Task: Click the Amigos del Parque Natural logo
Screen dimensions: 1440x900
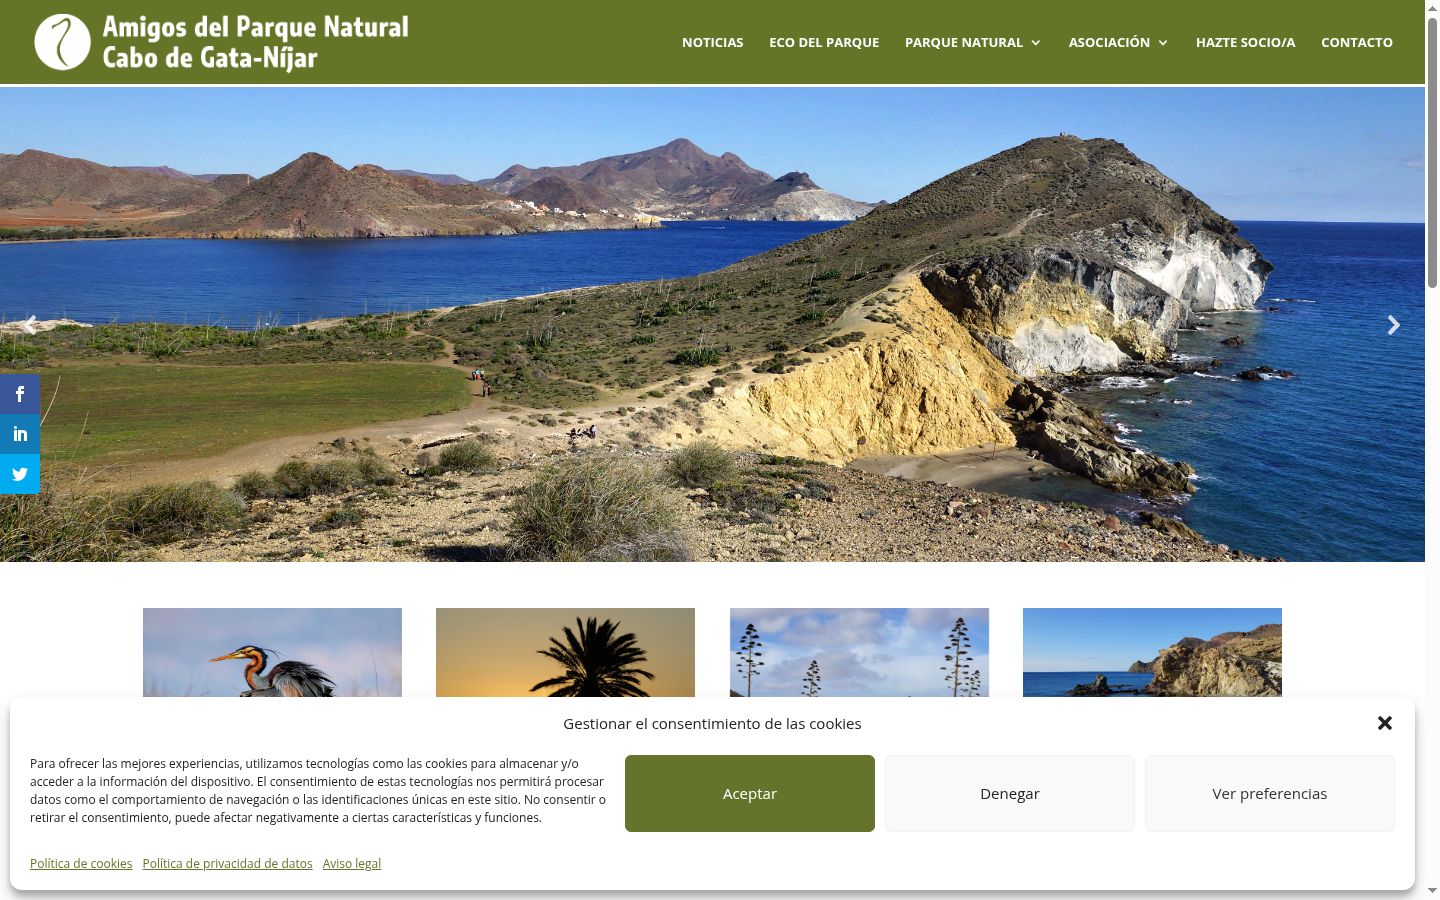Action: coord(222,42)
